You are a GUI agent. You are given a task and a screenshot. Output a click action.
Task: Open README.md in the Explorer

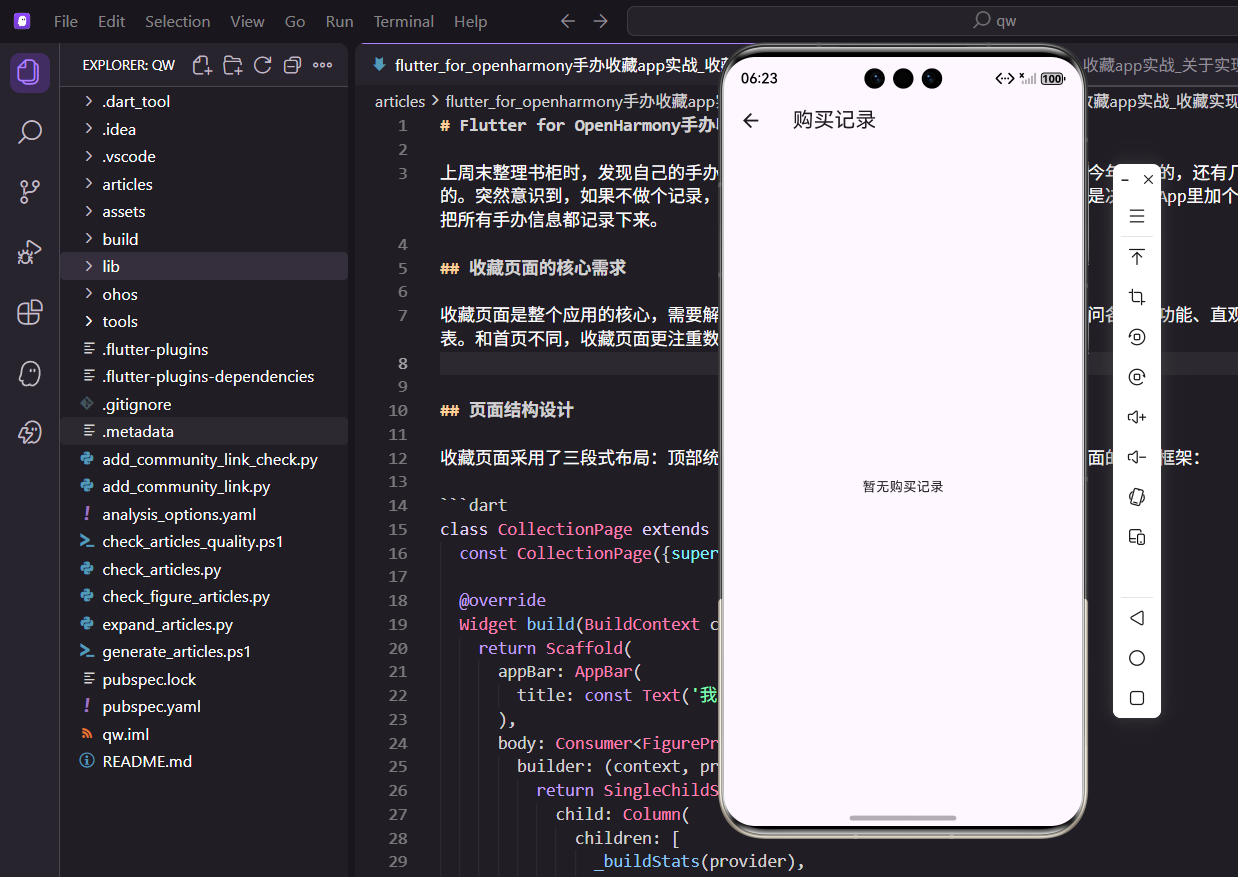(x=204, y=762)
